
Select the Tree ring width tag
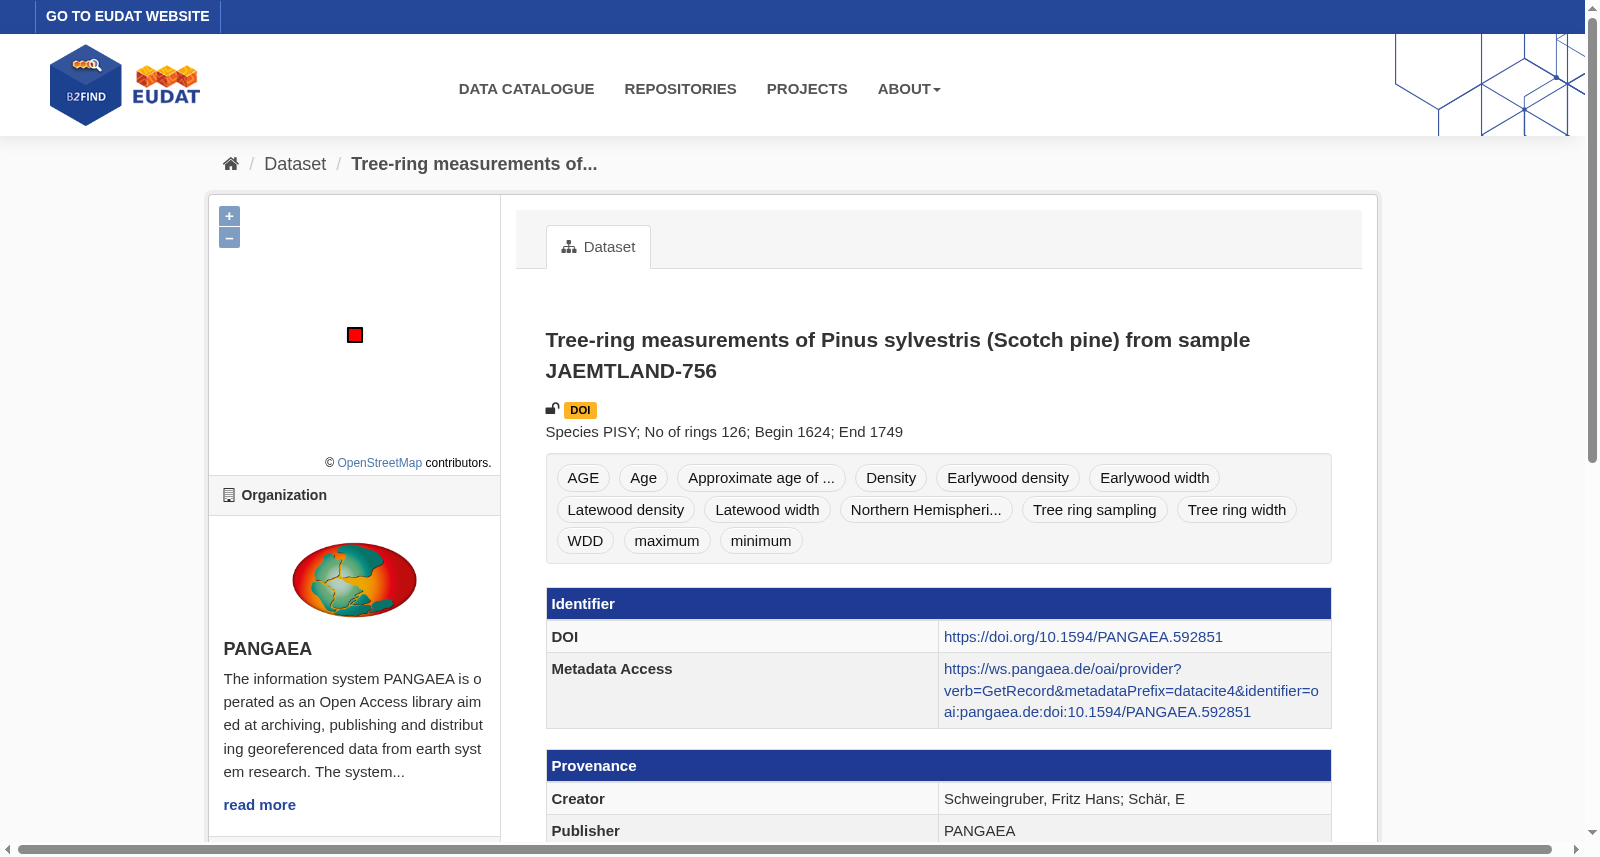pyautogui.click(x=1237, y=510)
